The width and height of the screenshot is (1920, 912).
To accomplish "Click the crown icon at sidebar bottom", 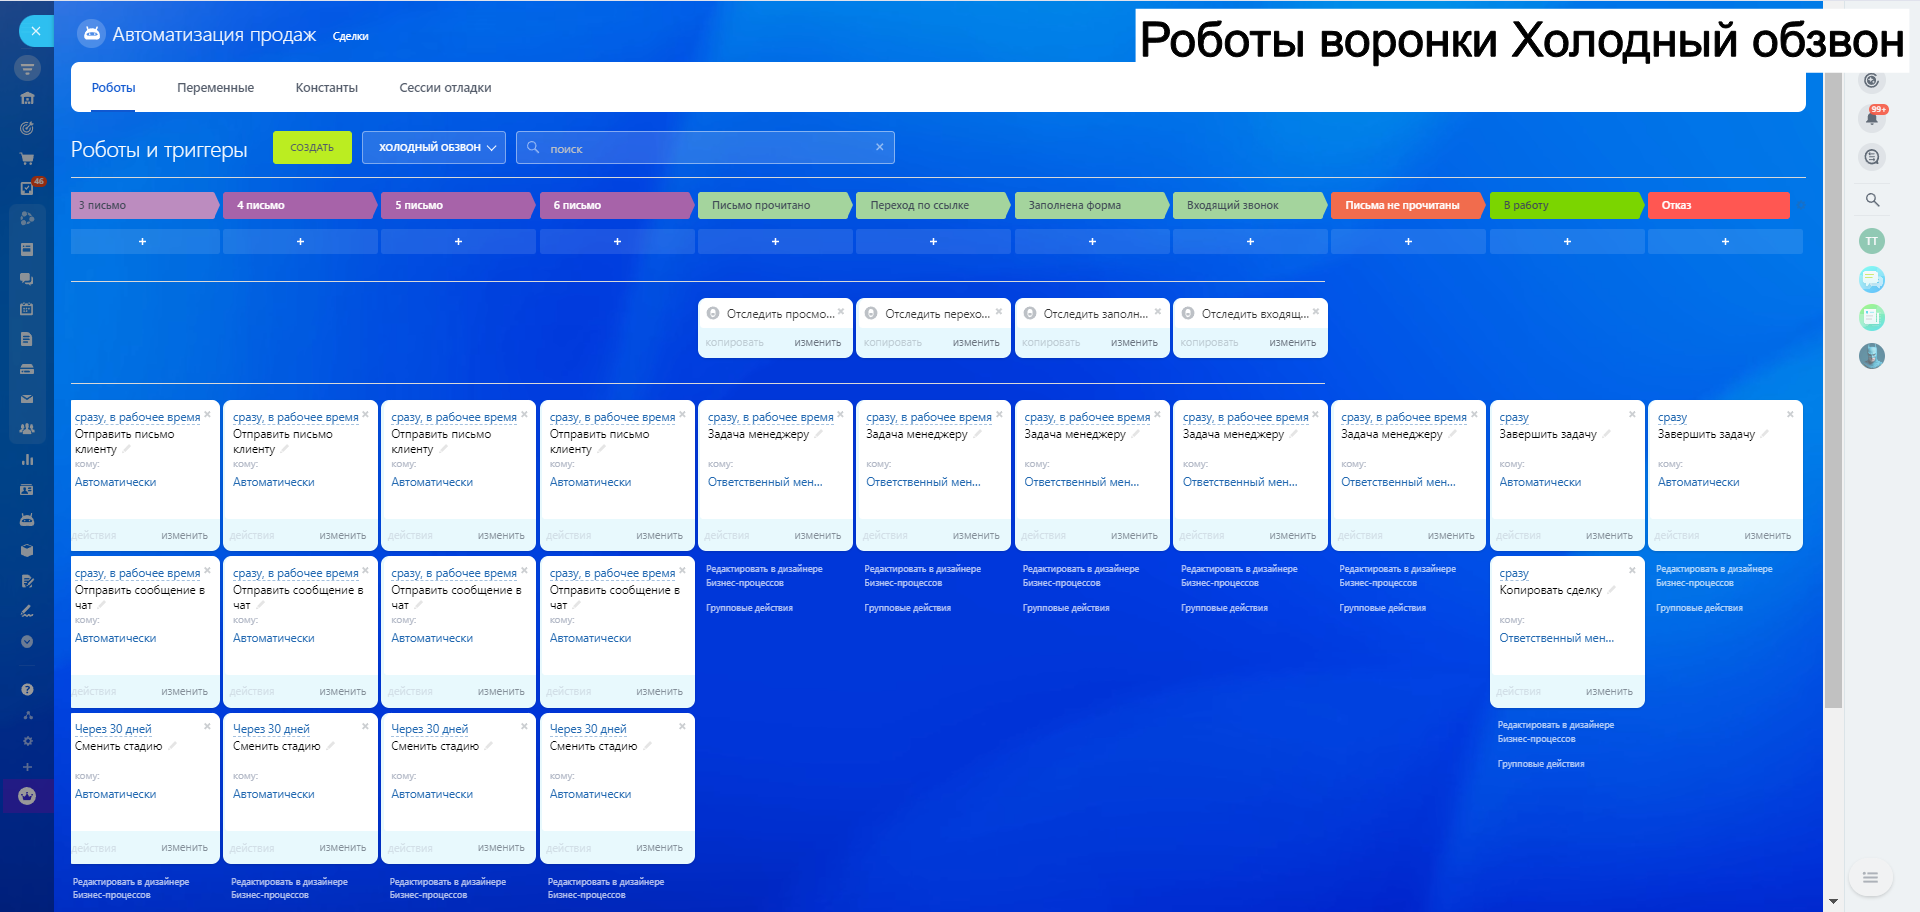I will (27, 796).
